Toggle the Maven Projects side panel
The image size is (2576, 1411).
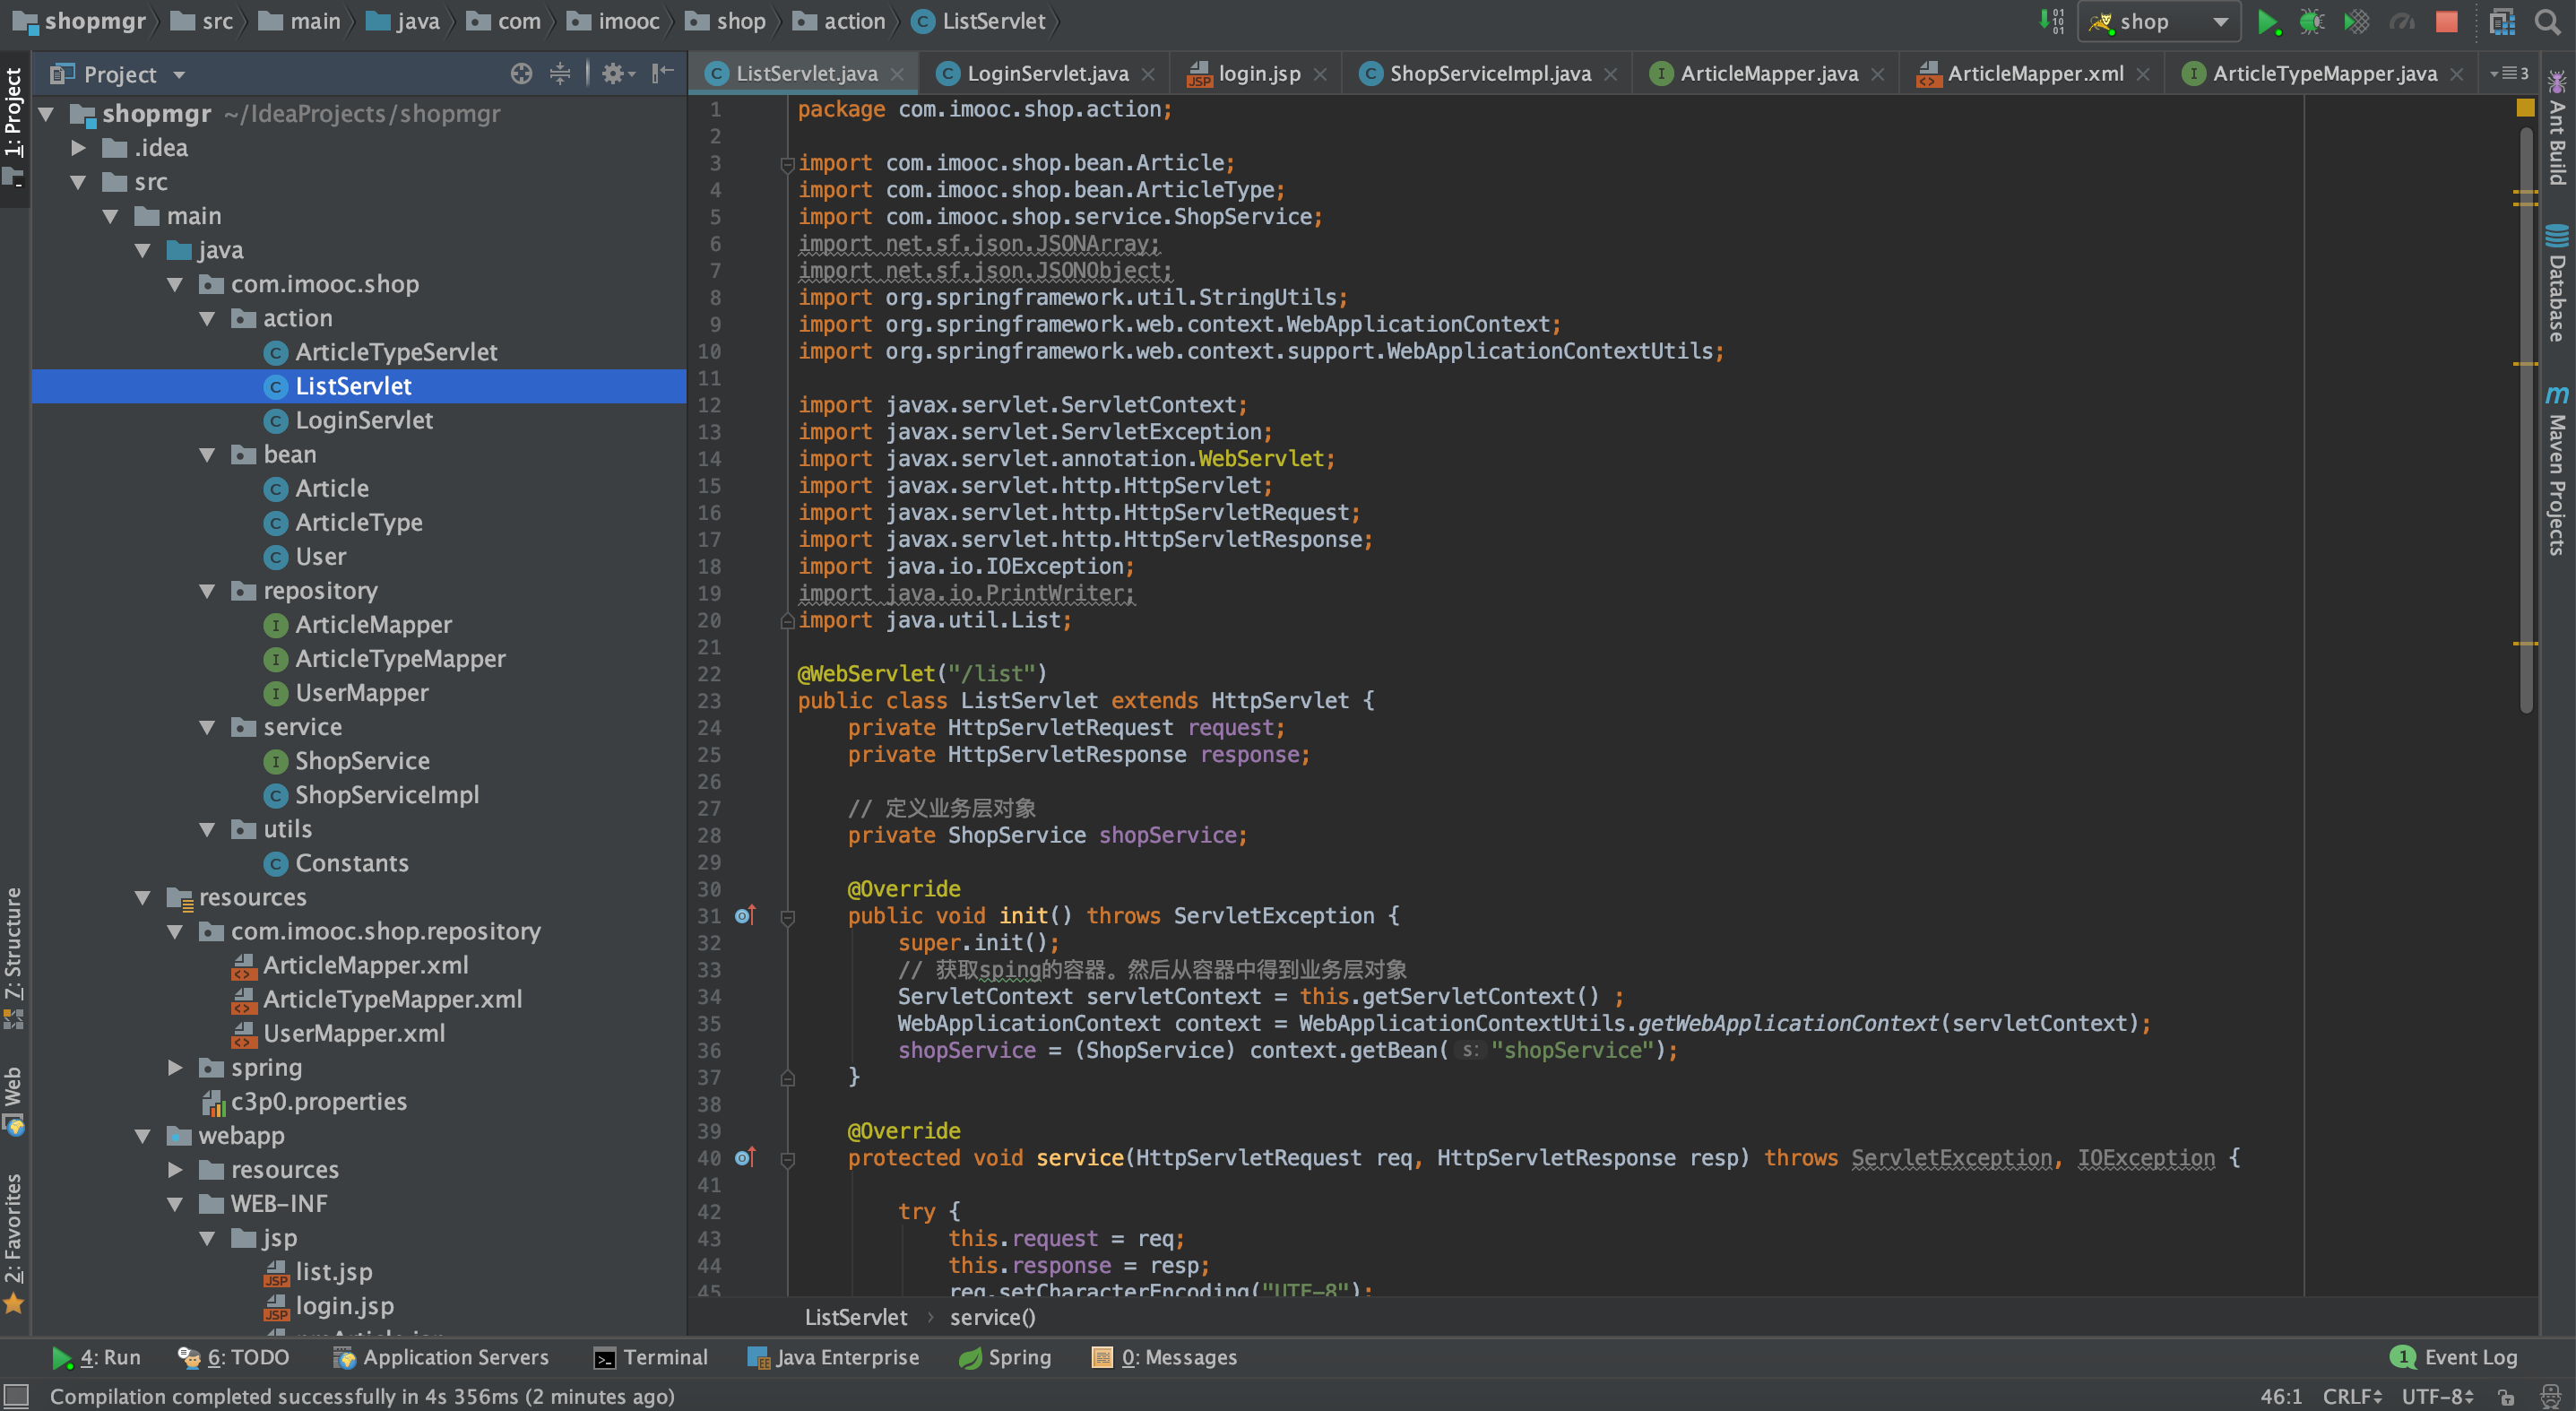point(2556,470)
